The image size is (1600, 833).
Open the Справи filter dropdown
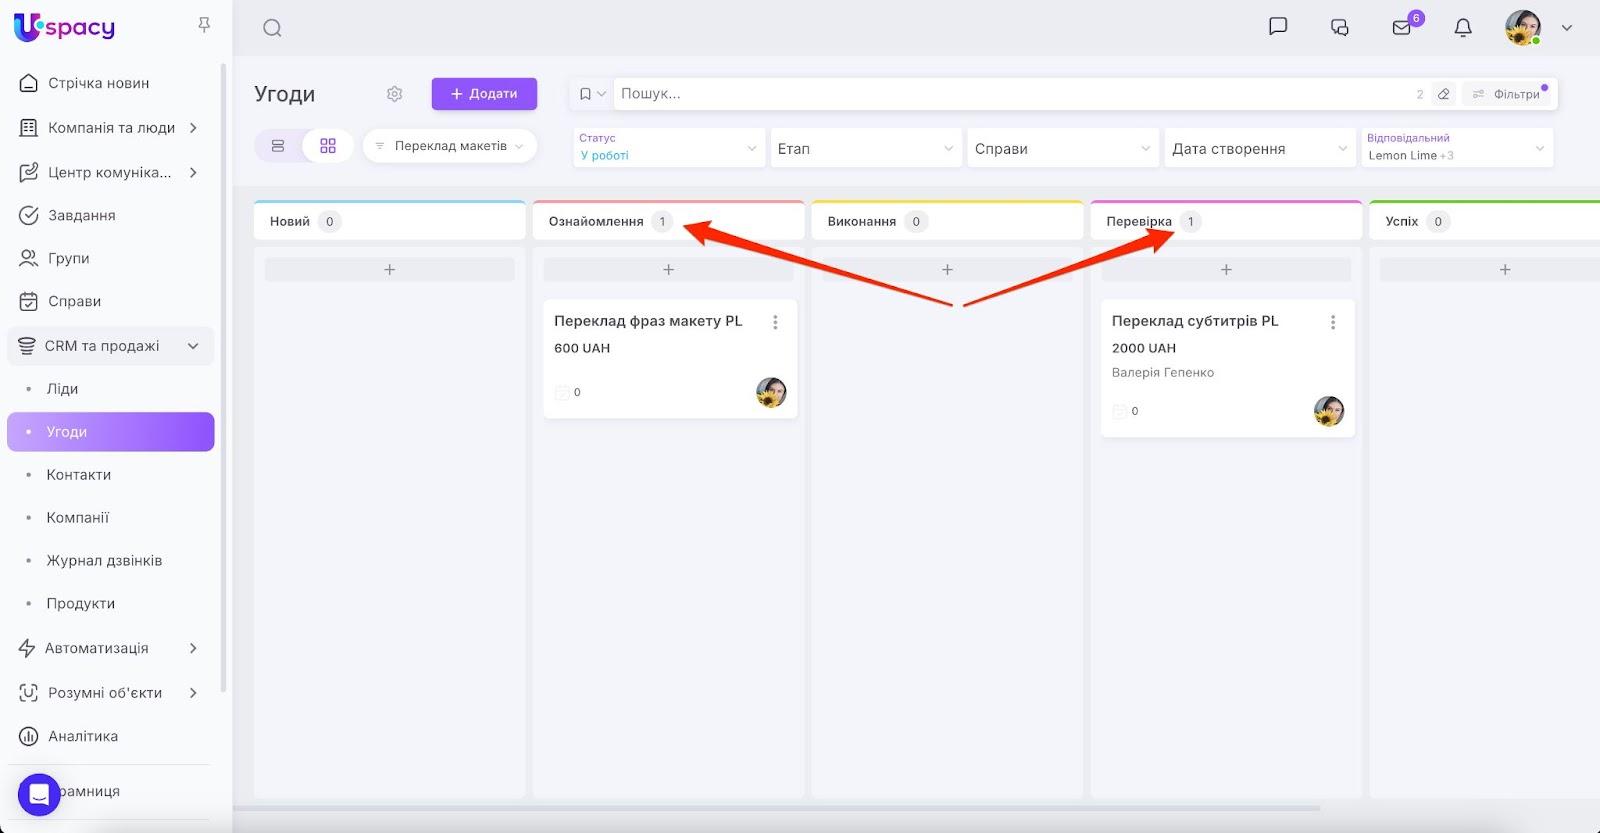coord(1063,148)
